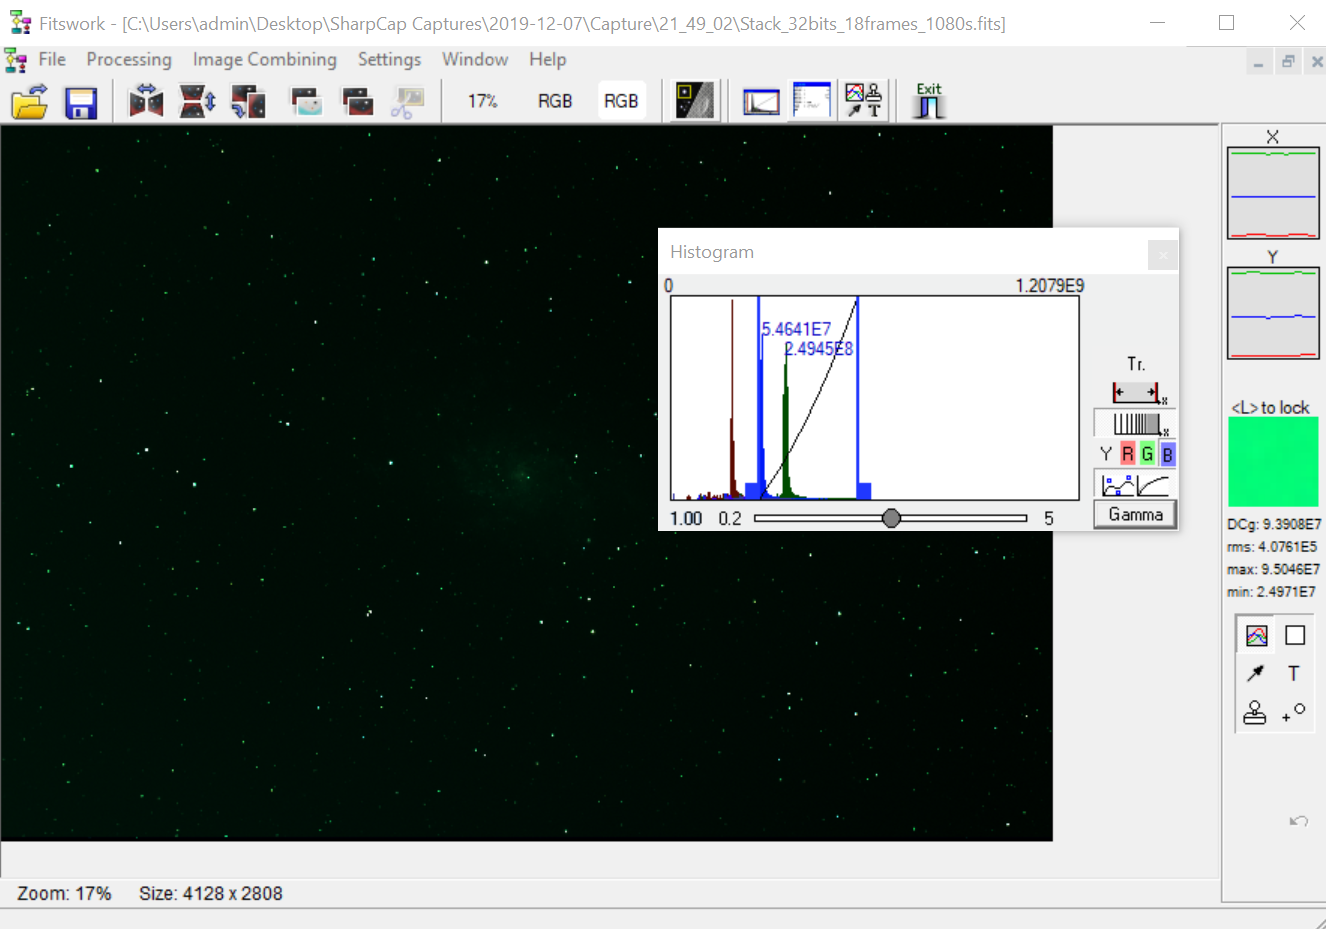1326x929 pixels.
Task: Toggle the highlighted RGB toolbar button
Action: (x=621, y=101)
